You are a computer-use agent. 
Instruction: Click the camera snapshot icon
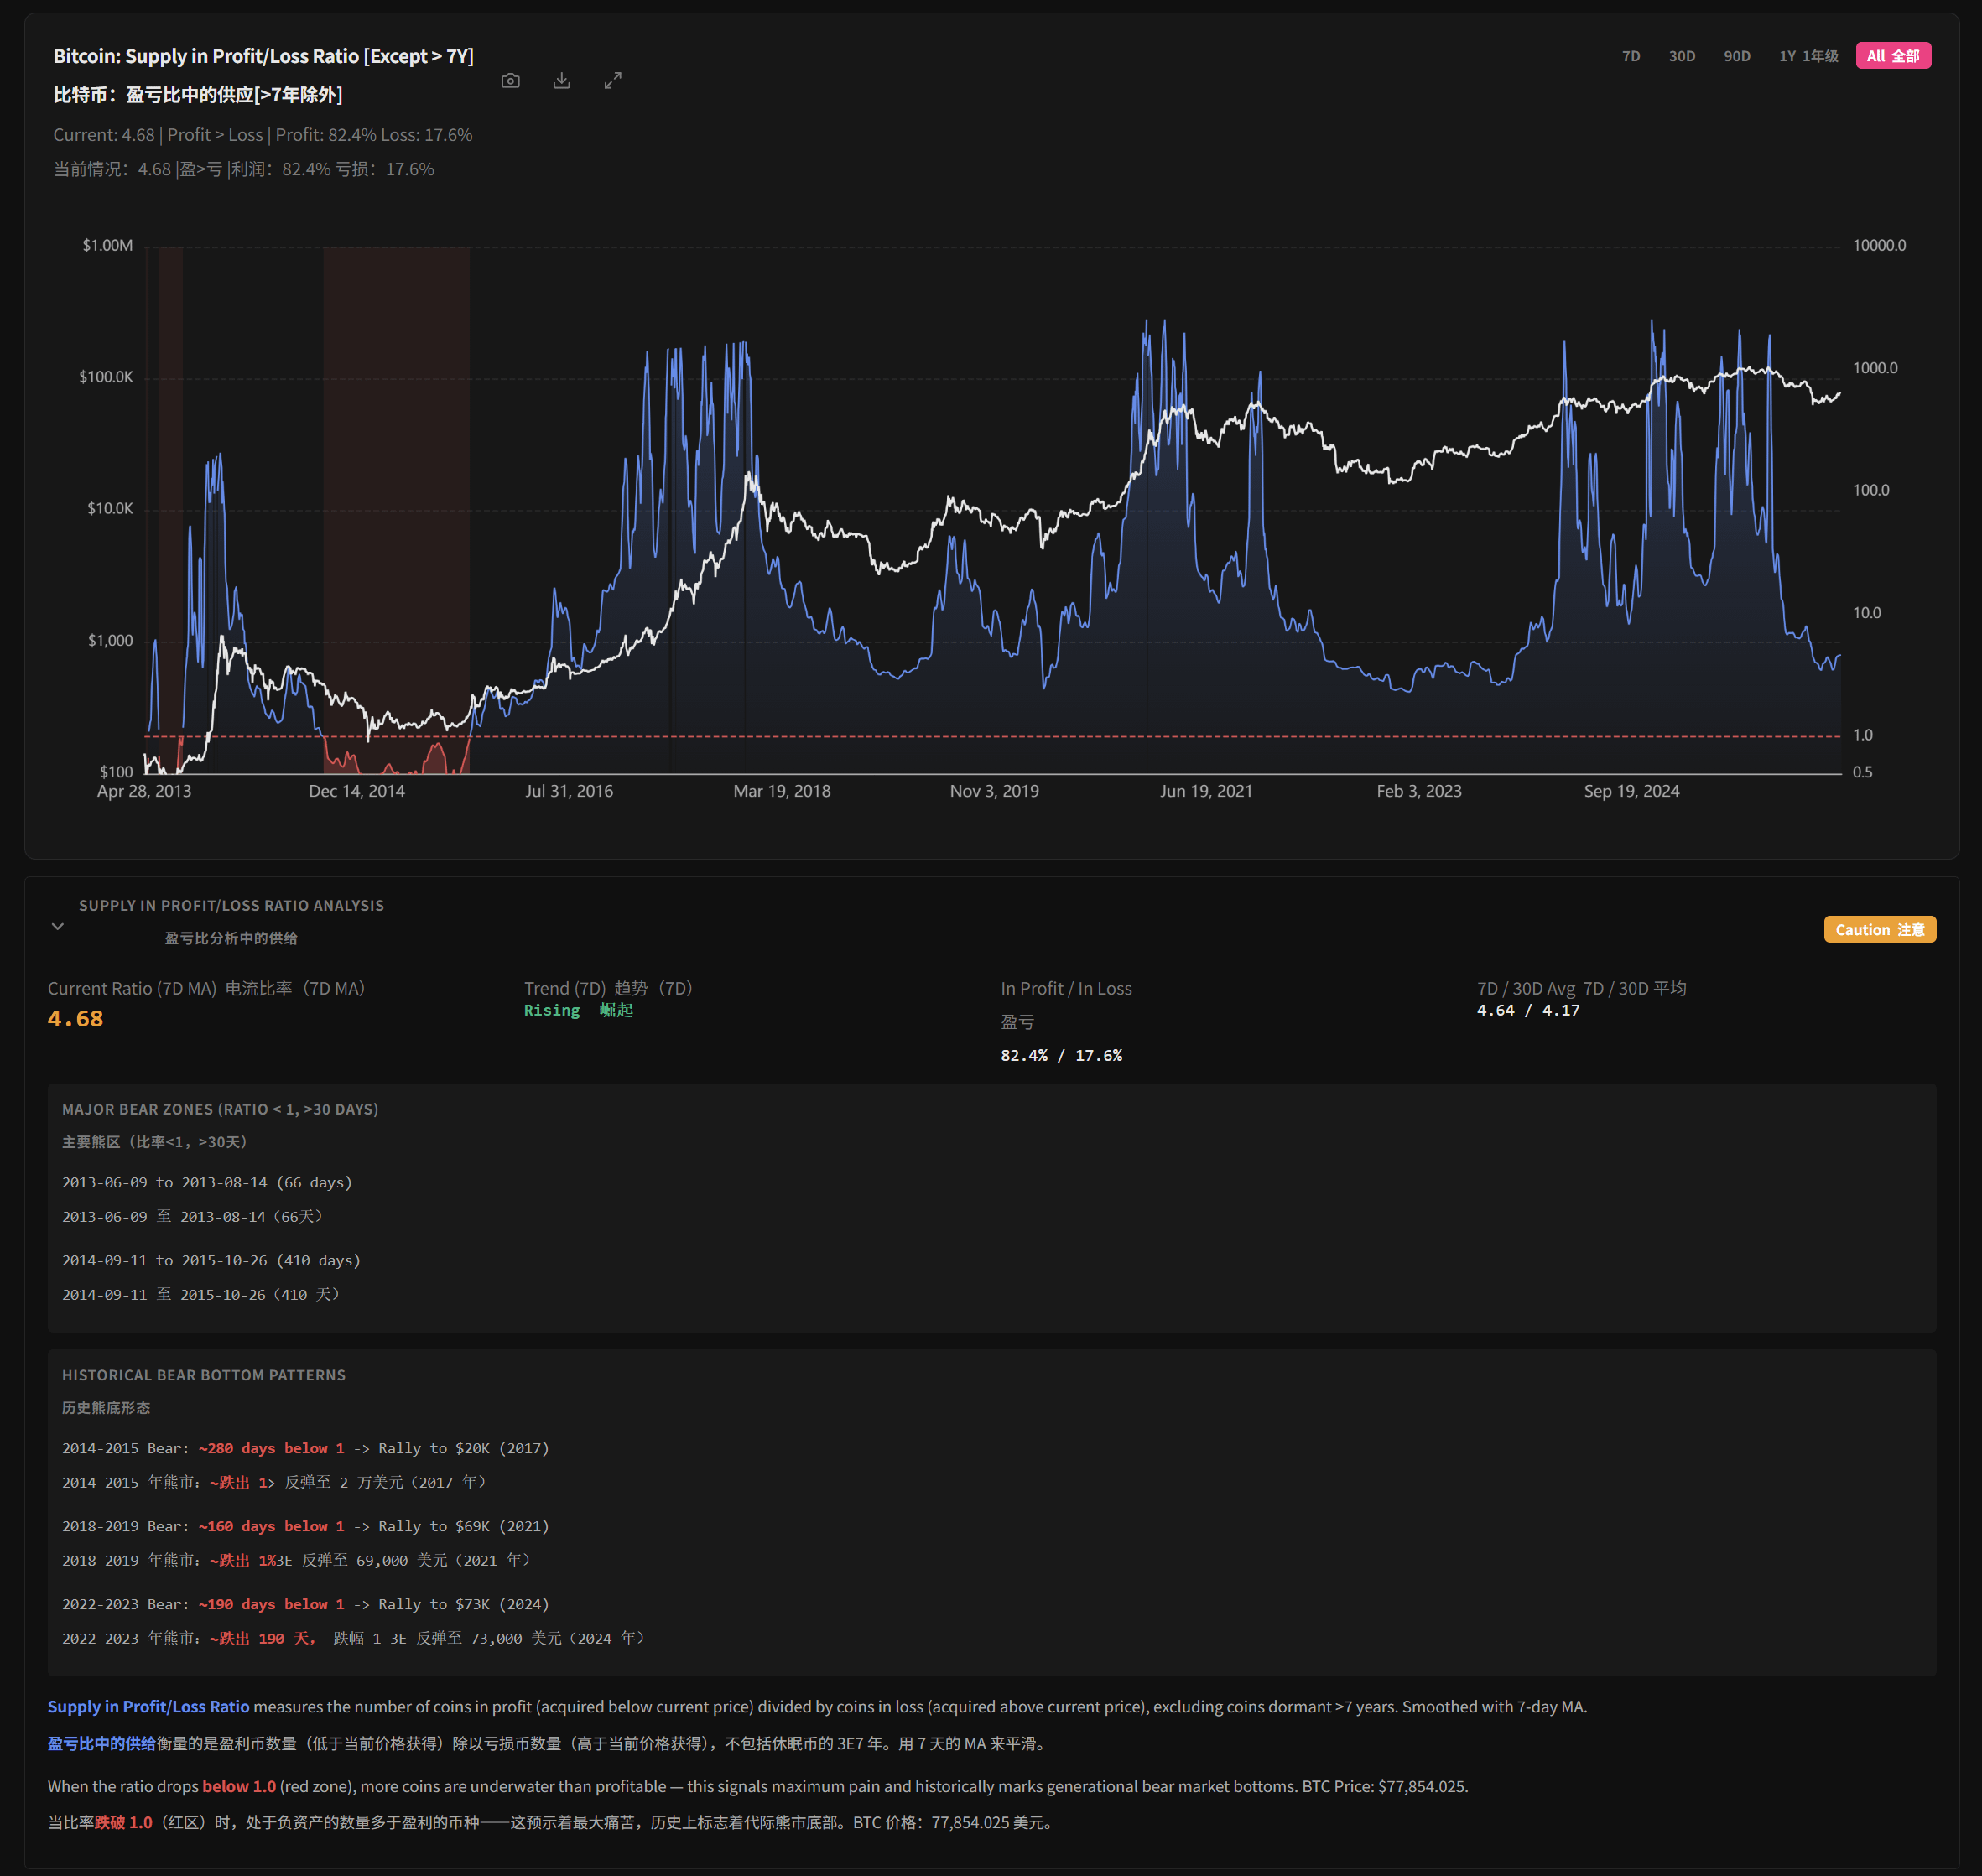tap(510, 81)
